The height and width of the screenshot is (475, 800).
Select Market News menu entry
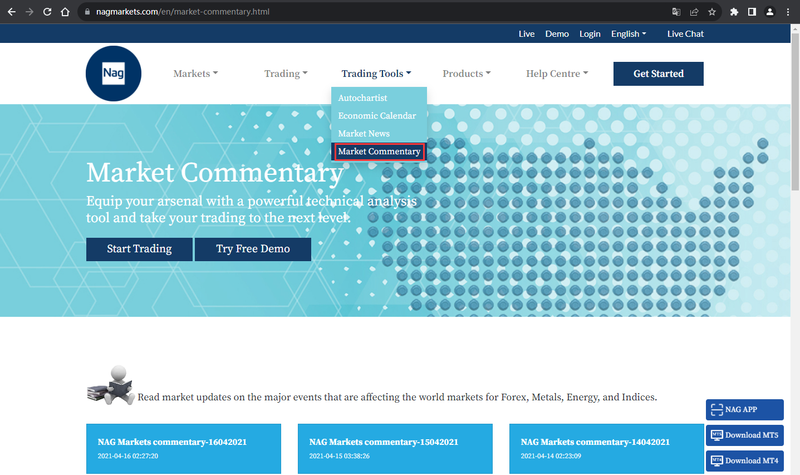tap(363, 134)
